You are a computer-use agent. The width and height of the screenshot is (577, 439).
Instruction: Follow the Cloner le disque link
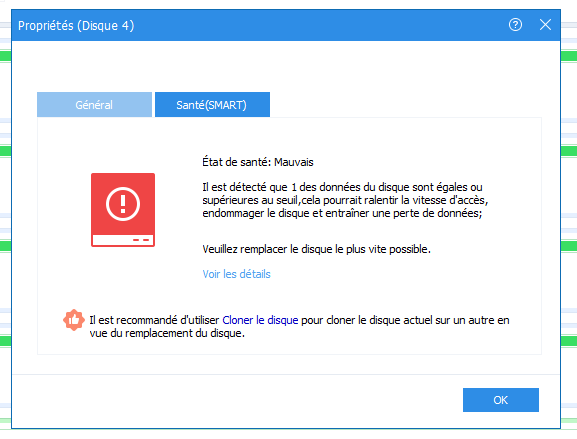click(260, 320)
